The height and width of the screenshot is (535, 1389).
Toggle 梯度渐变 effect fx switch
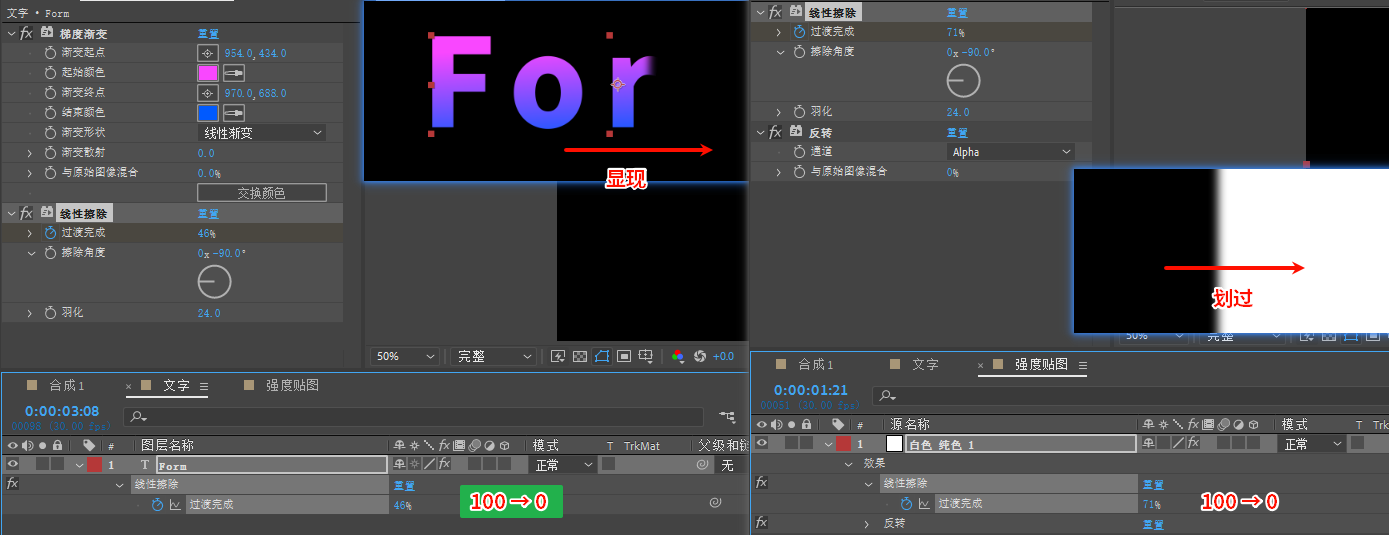(x=26, y=33)
